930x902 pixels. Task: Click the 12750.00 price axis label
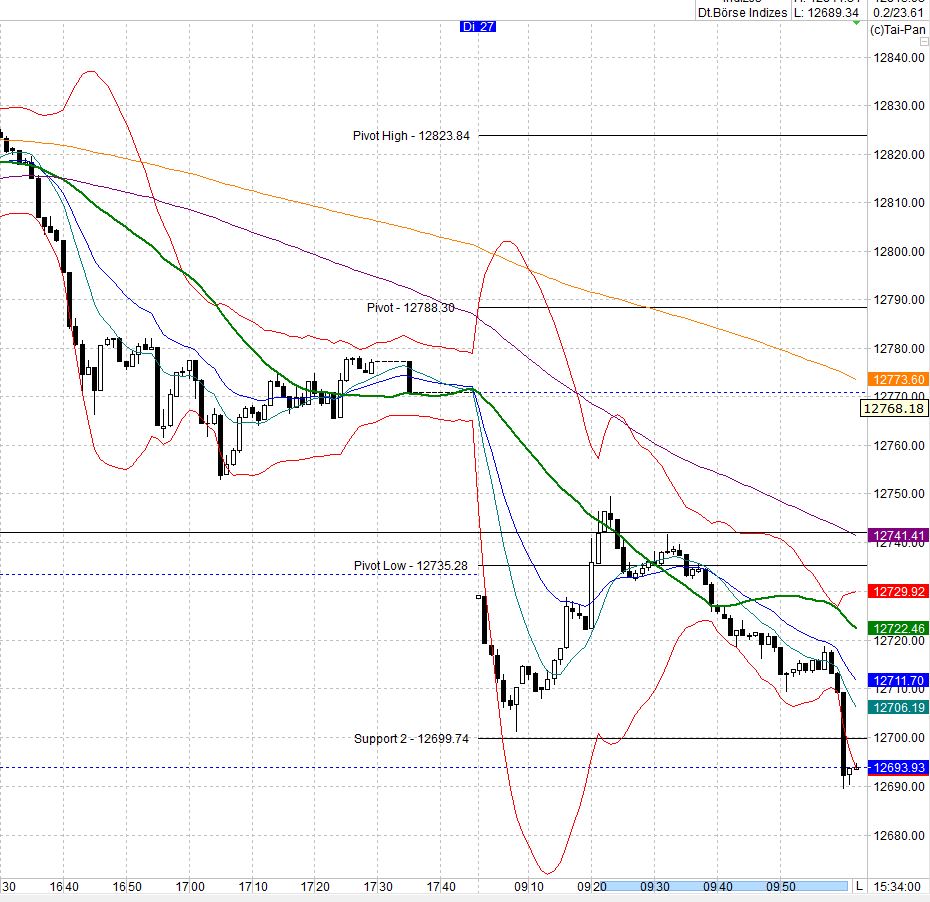coord(899,493)
